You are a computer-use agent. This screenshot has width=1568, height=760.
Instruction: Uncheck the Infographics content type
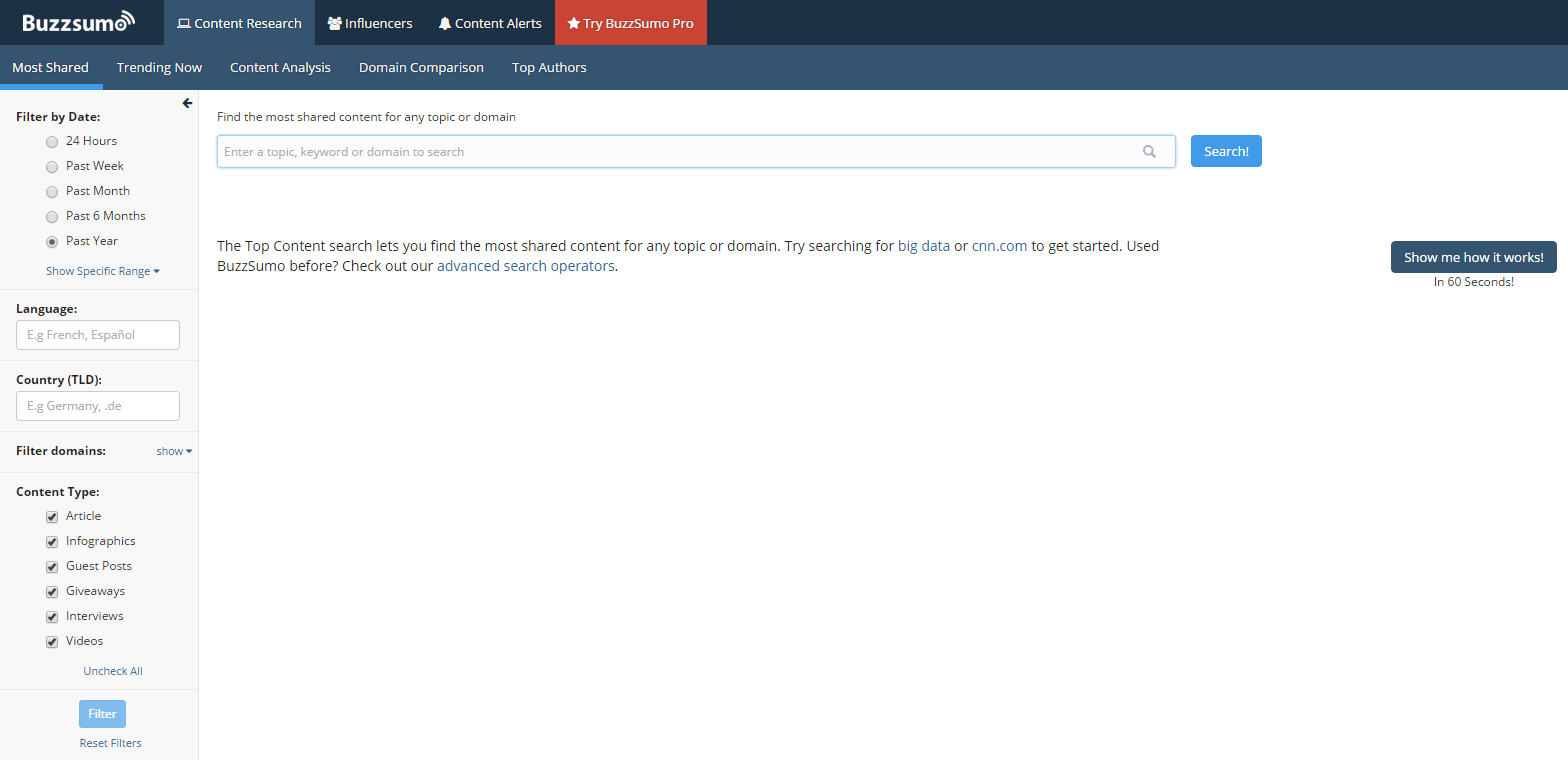click(52, 542)
